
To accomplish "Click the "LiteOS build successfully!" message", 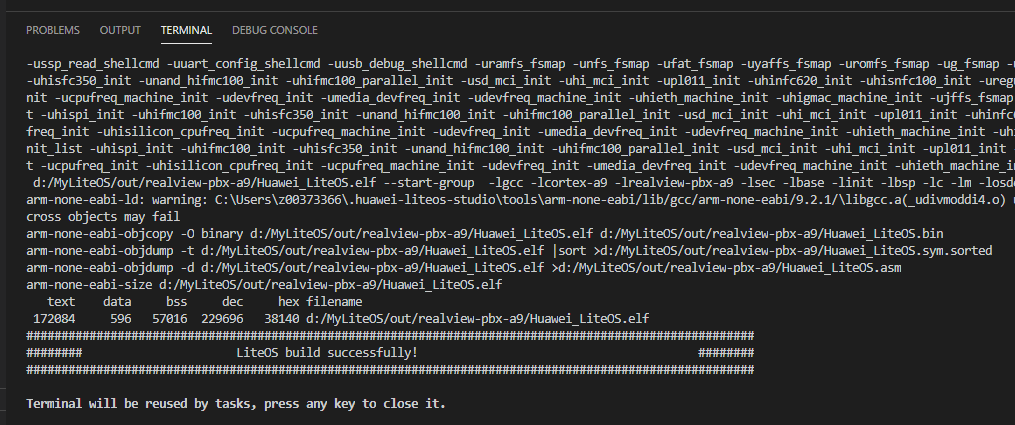I will click(x=326, y=353).
